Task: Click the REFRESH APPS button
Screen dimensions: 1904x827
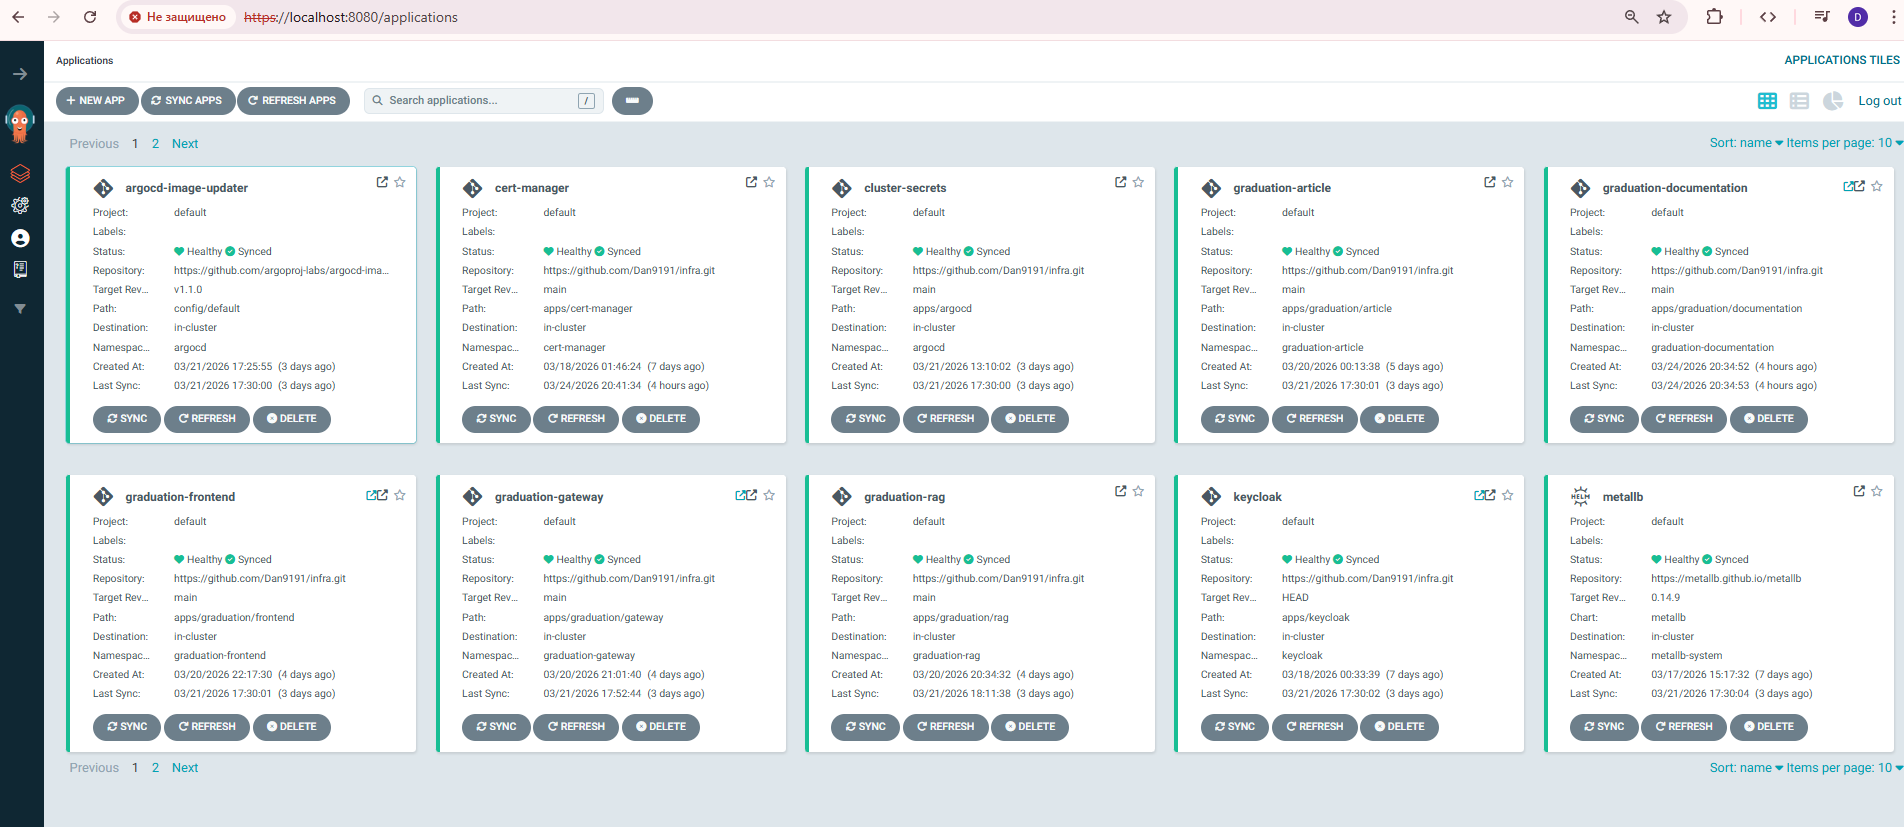Action: [293, 101]
